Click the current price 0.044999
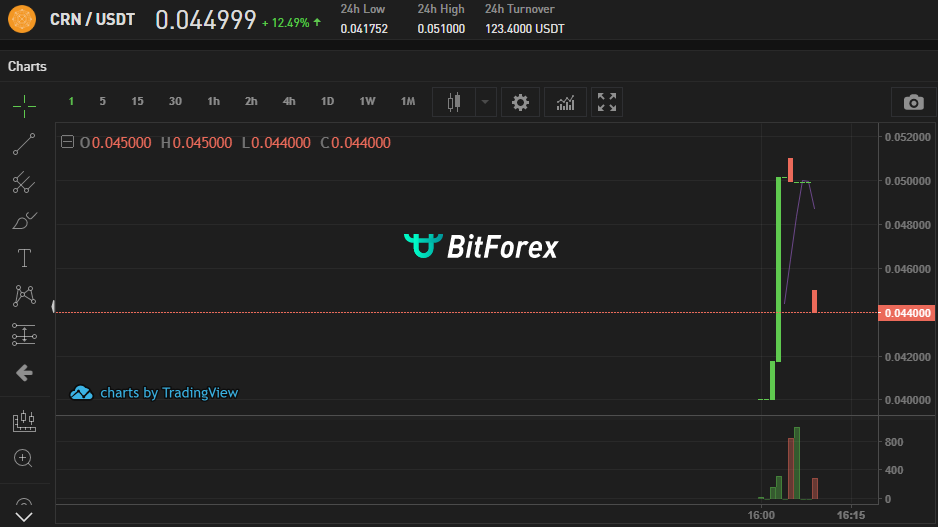Image resolution: width=938 pixels, height=527 pixels. click(x=206, y=20)
